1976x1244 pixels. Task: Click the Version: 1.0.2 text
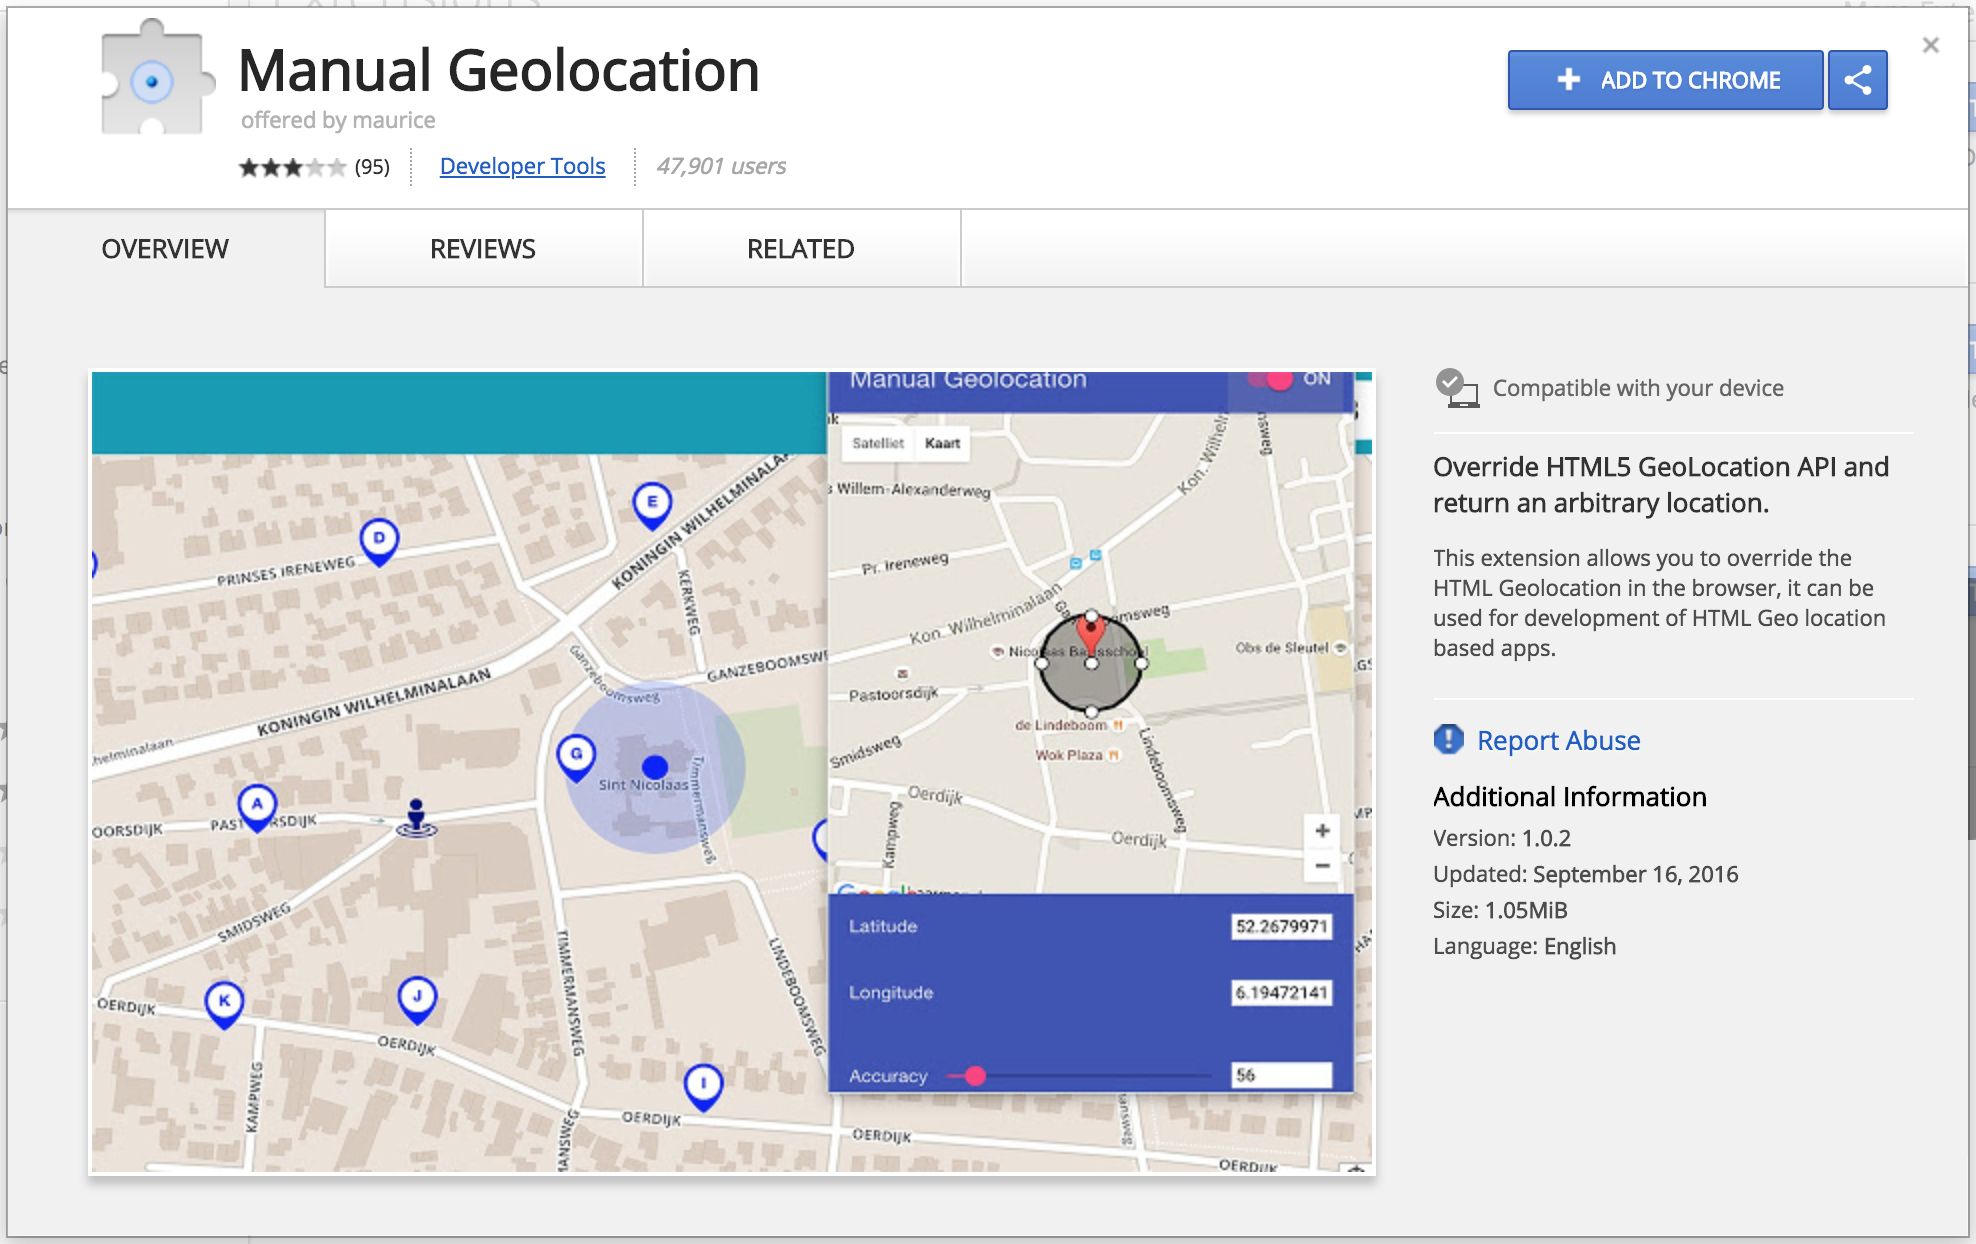click(1501, 838)
